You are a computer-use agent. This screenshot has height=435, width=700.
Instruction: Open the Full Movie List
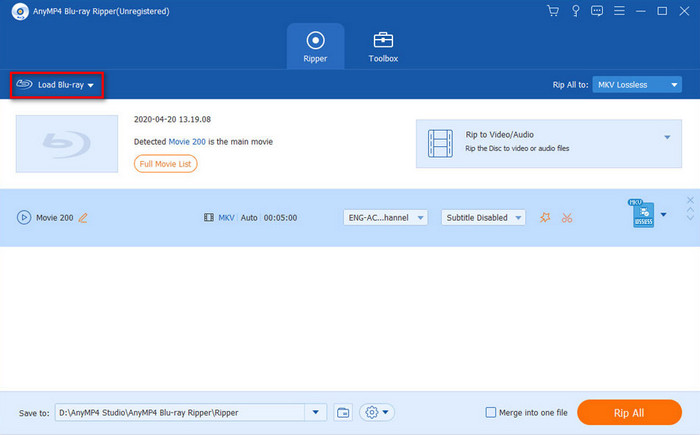pos(165,164)
